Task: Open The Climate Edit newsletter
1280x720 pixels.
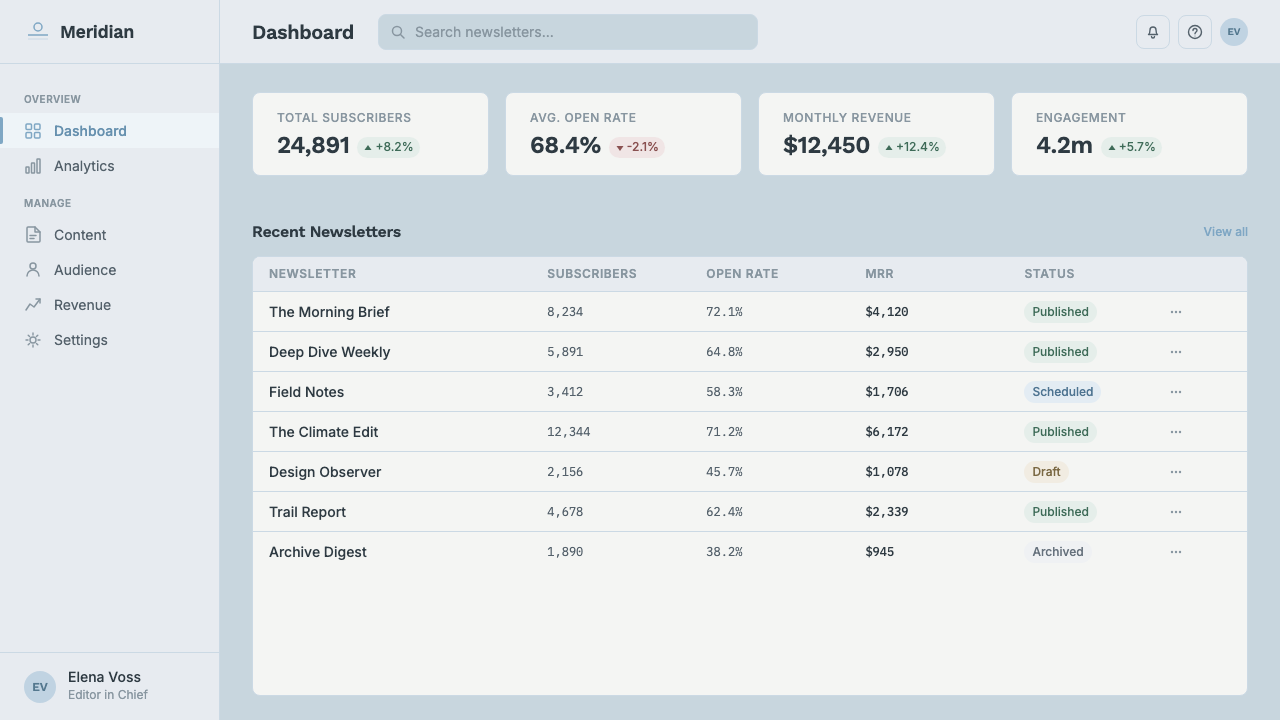Action: pyautogui.click(x=323, y=432)
